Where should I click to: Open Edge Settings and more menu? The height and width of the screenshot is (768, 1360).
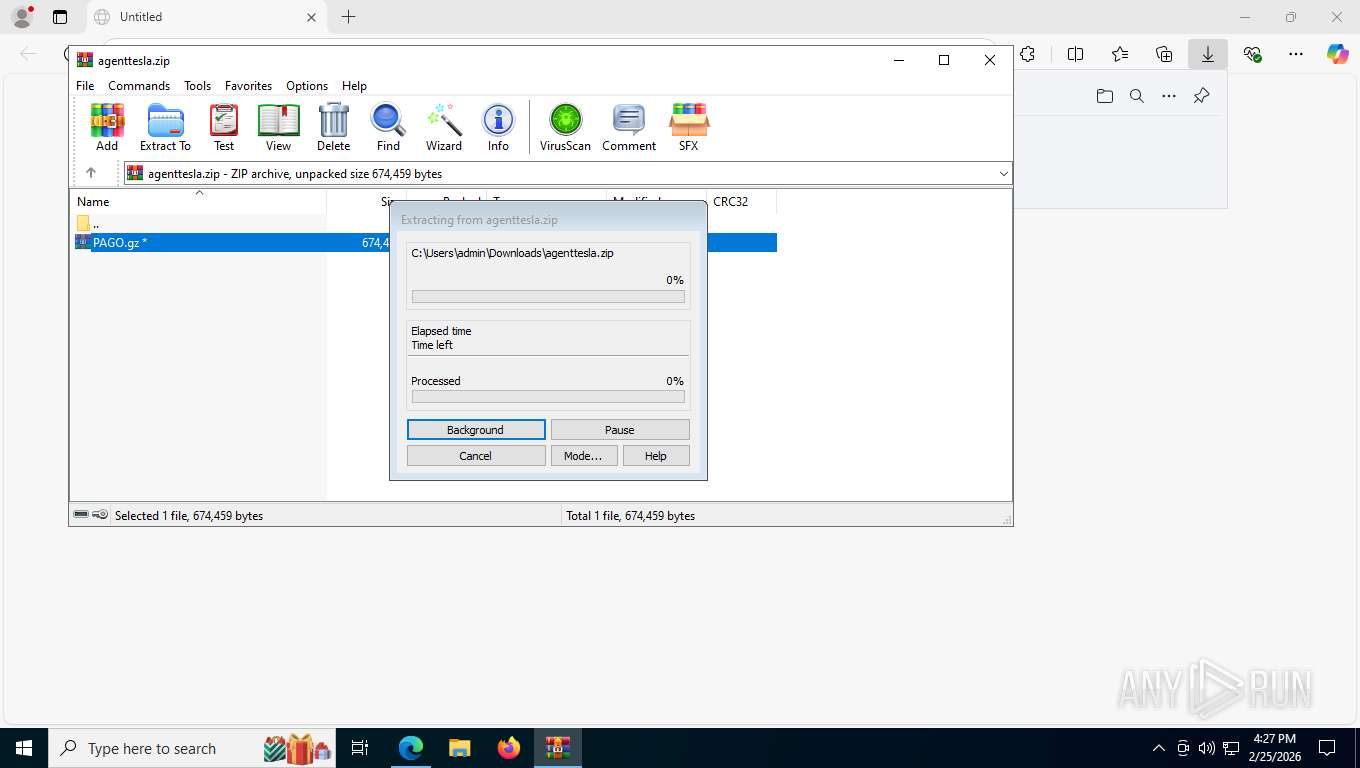point(1296,54)
